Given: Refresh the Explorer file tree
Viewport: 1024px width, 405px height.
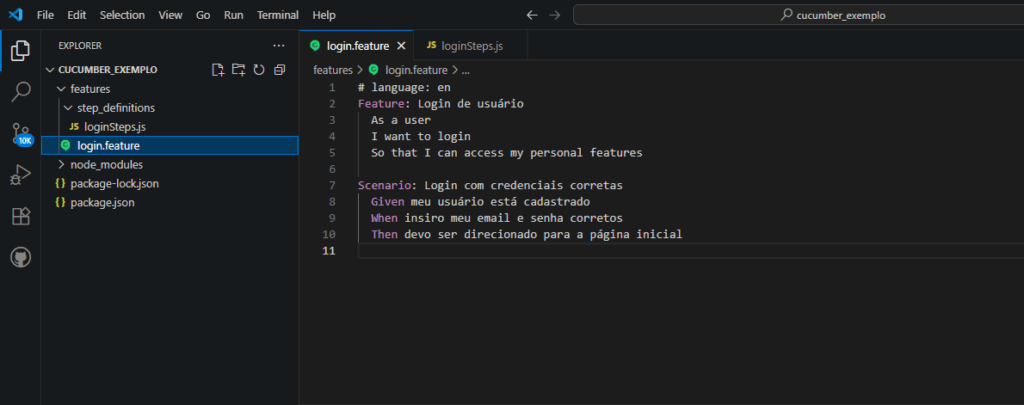Looking at the screenshot, I should tap(259, 70).
